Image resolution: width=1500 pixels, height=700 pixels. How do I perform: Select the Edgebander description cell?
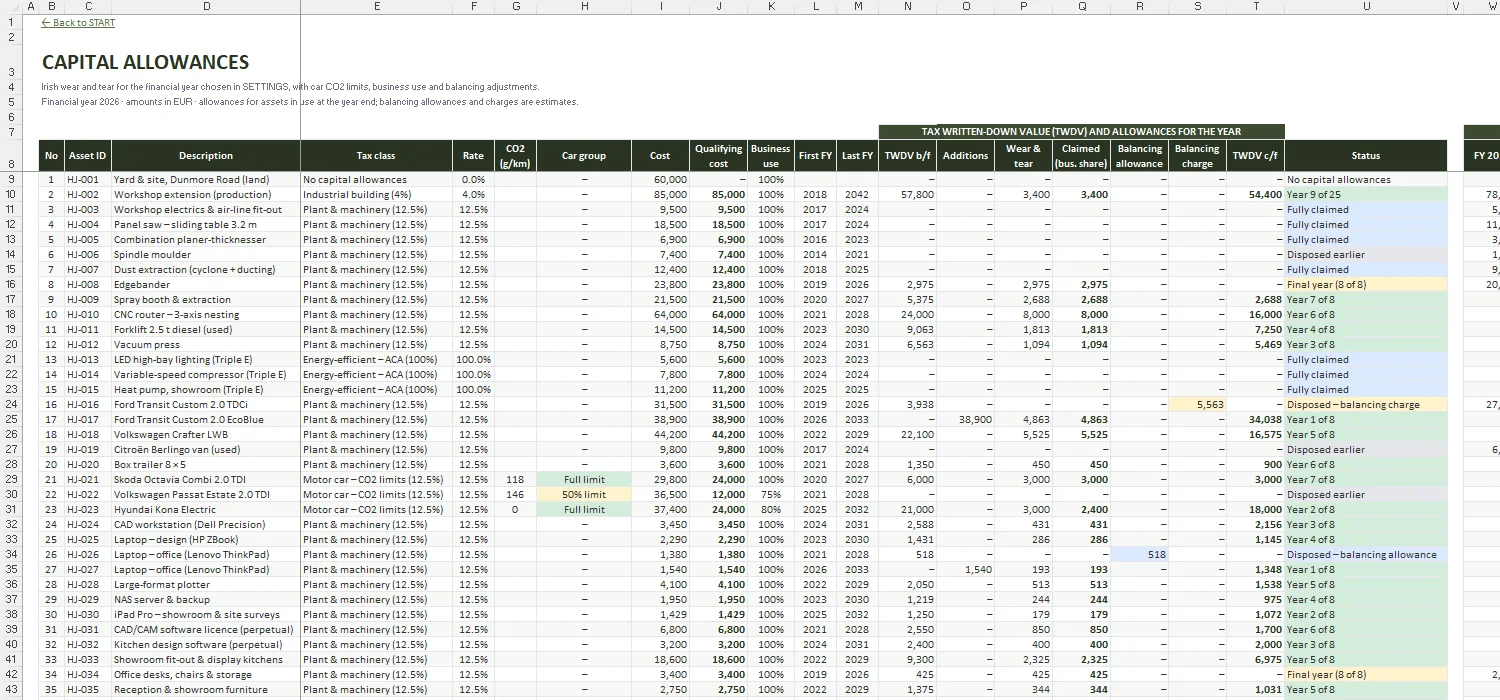point(206,284)
